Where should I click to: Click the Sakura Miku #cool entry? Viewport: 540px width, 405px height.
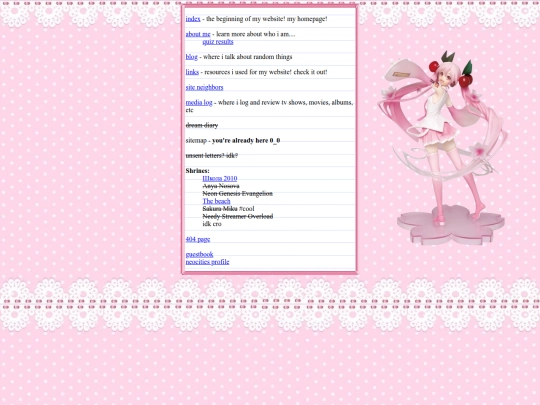(x=228, y=209)
